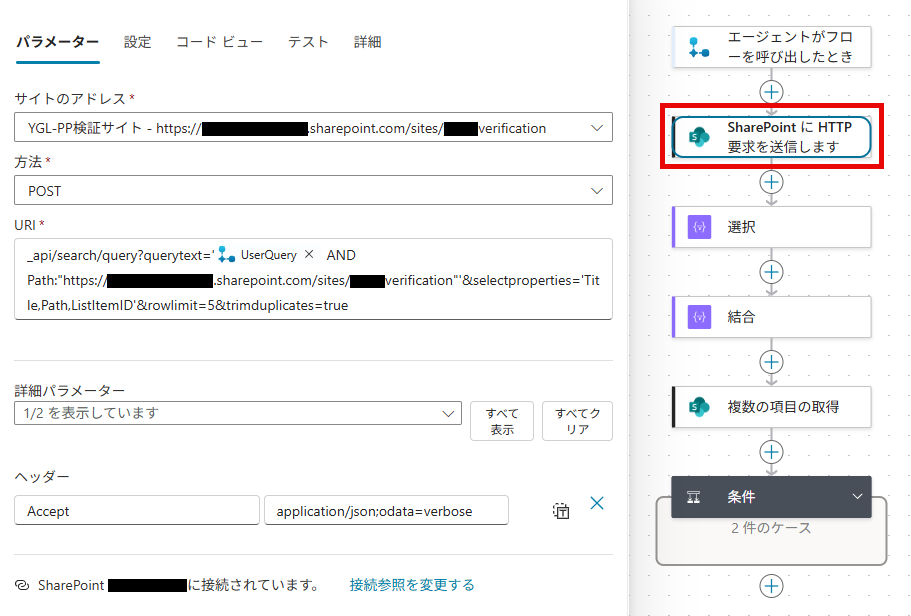This screenshot has height=616, width=911.
Task: Open the サイトのアドレス dropdown
Action: click(x=597, y=128)
